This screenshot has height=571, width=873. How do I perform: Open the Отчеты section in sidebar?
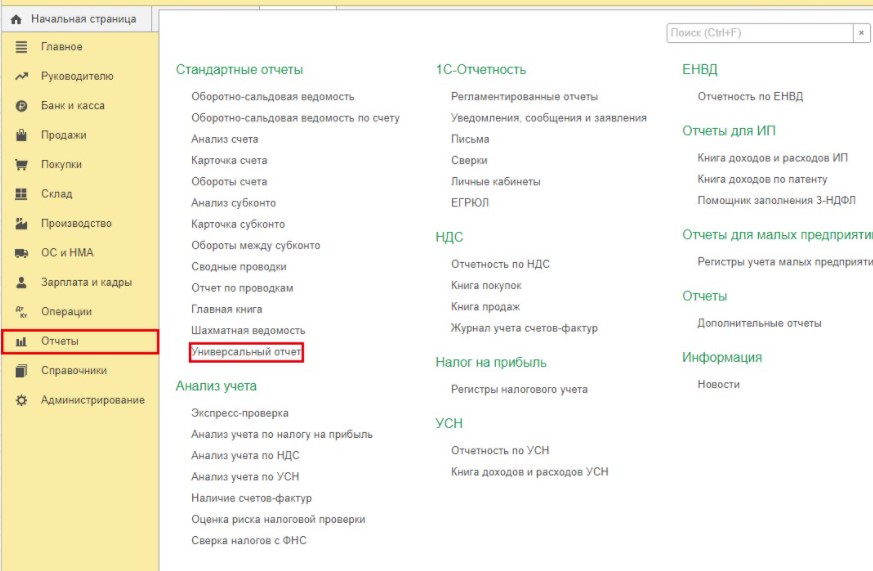[x=60, y=341]
